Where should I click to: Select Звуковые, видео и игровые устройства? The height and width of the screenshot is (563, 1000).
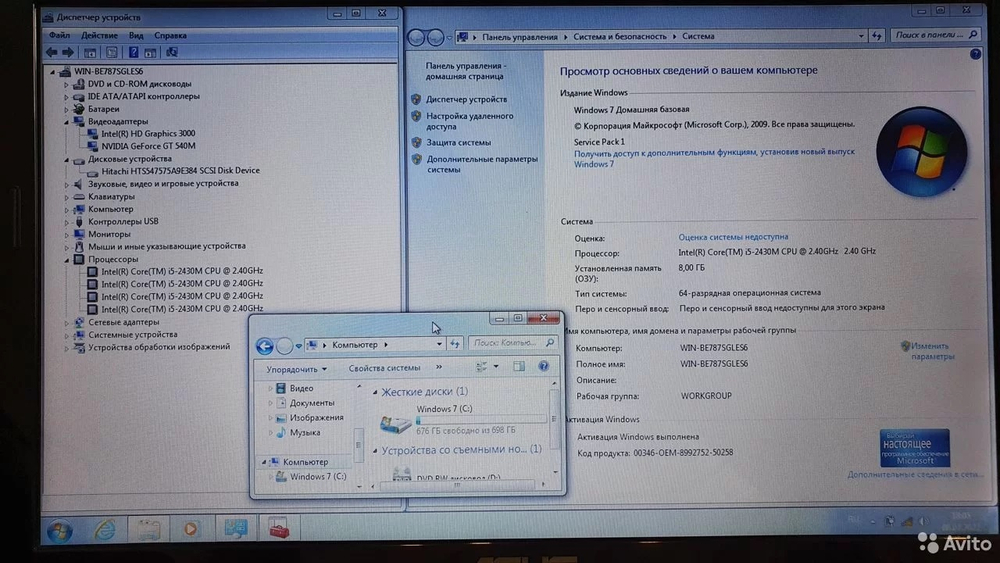tap(163, 183)
